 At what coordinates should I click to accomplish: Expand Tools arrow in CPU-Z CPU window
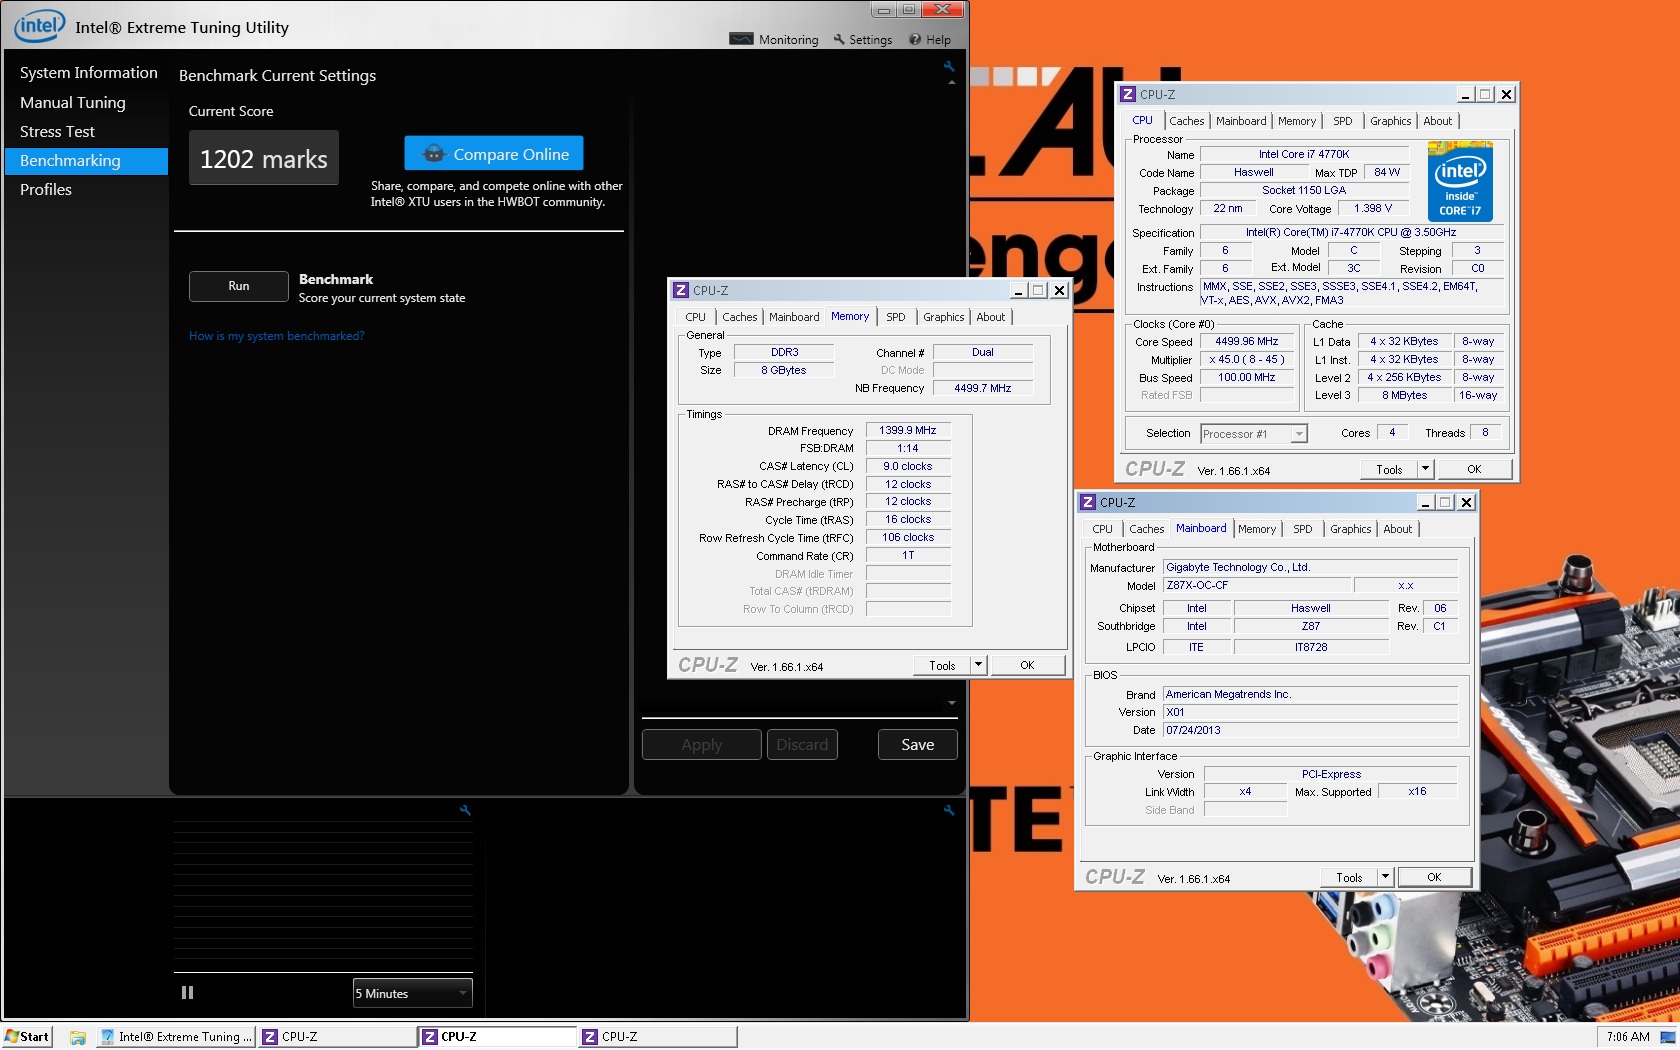point(1425,469)
